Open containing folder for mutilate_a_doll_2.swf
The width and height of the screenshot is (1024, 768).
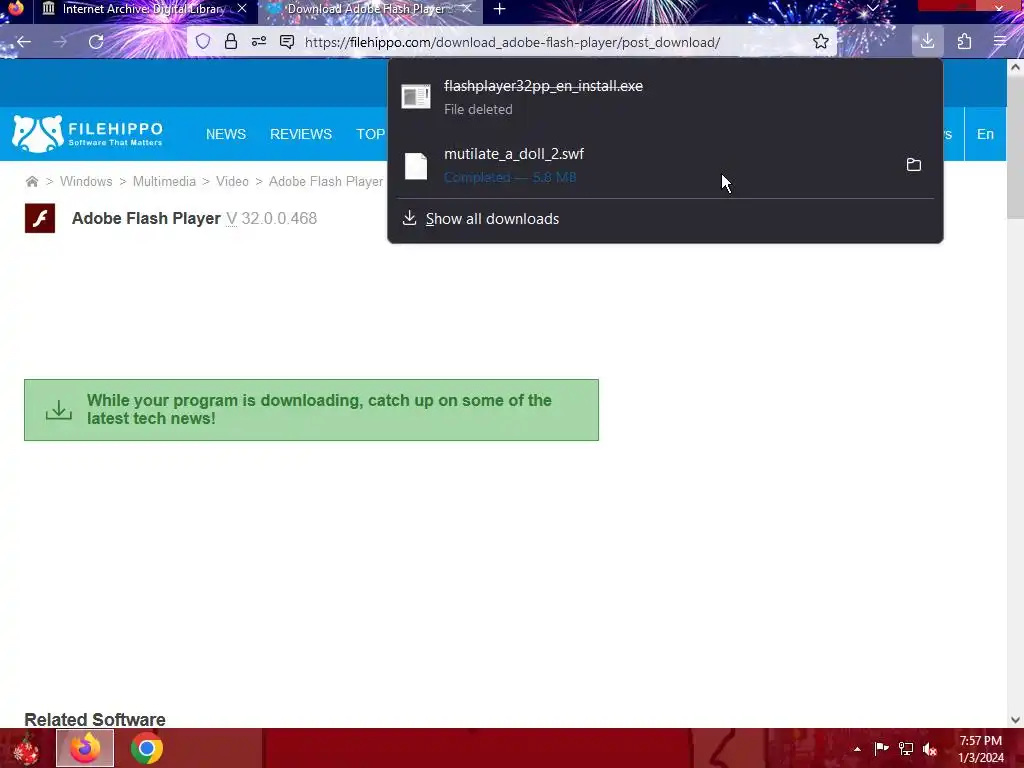[x=914, y=165]
